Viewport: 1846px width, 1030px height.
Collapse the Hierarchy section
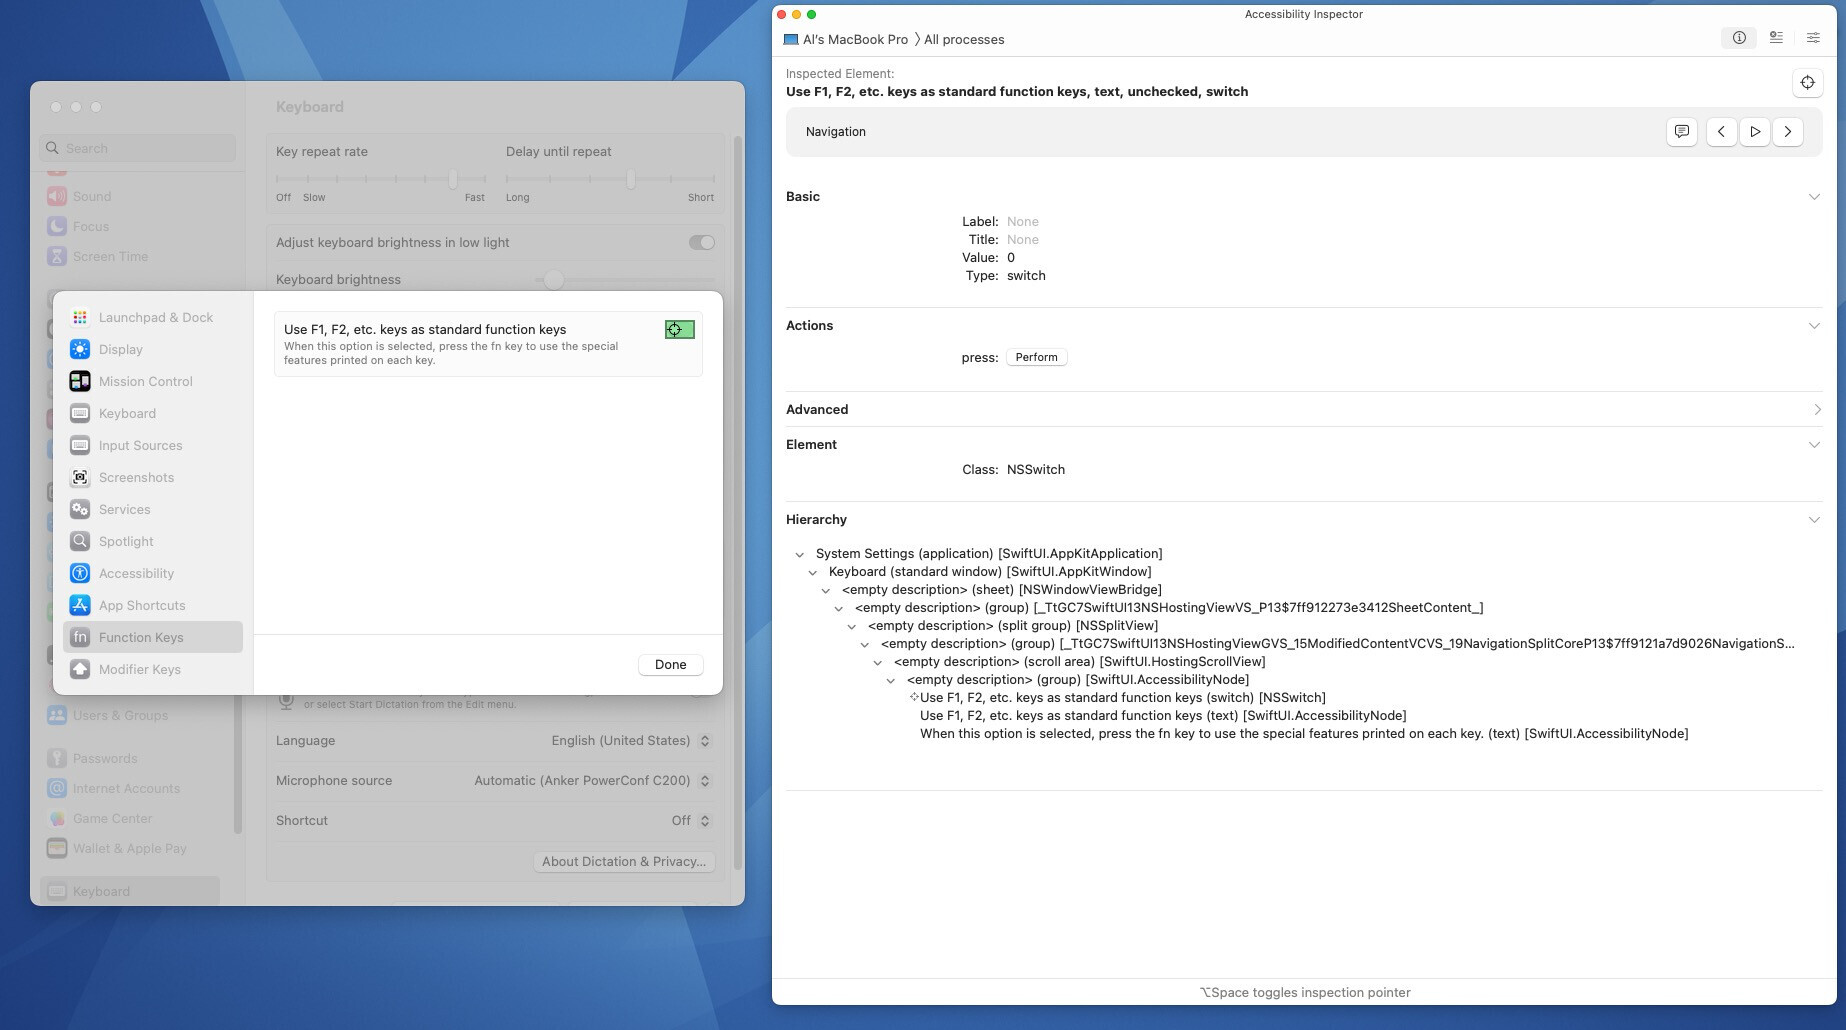pyautogui.click(x=1814, y=519)
